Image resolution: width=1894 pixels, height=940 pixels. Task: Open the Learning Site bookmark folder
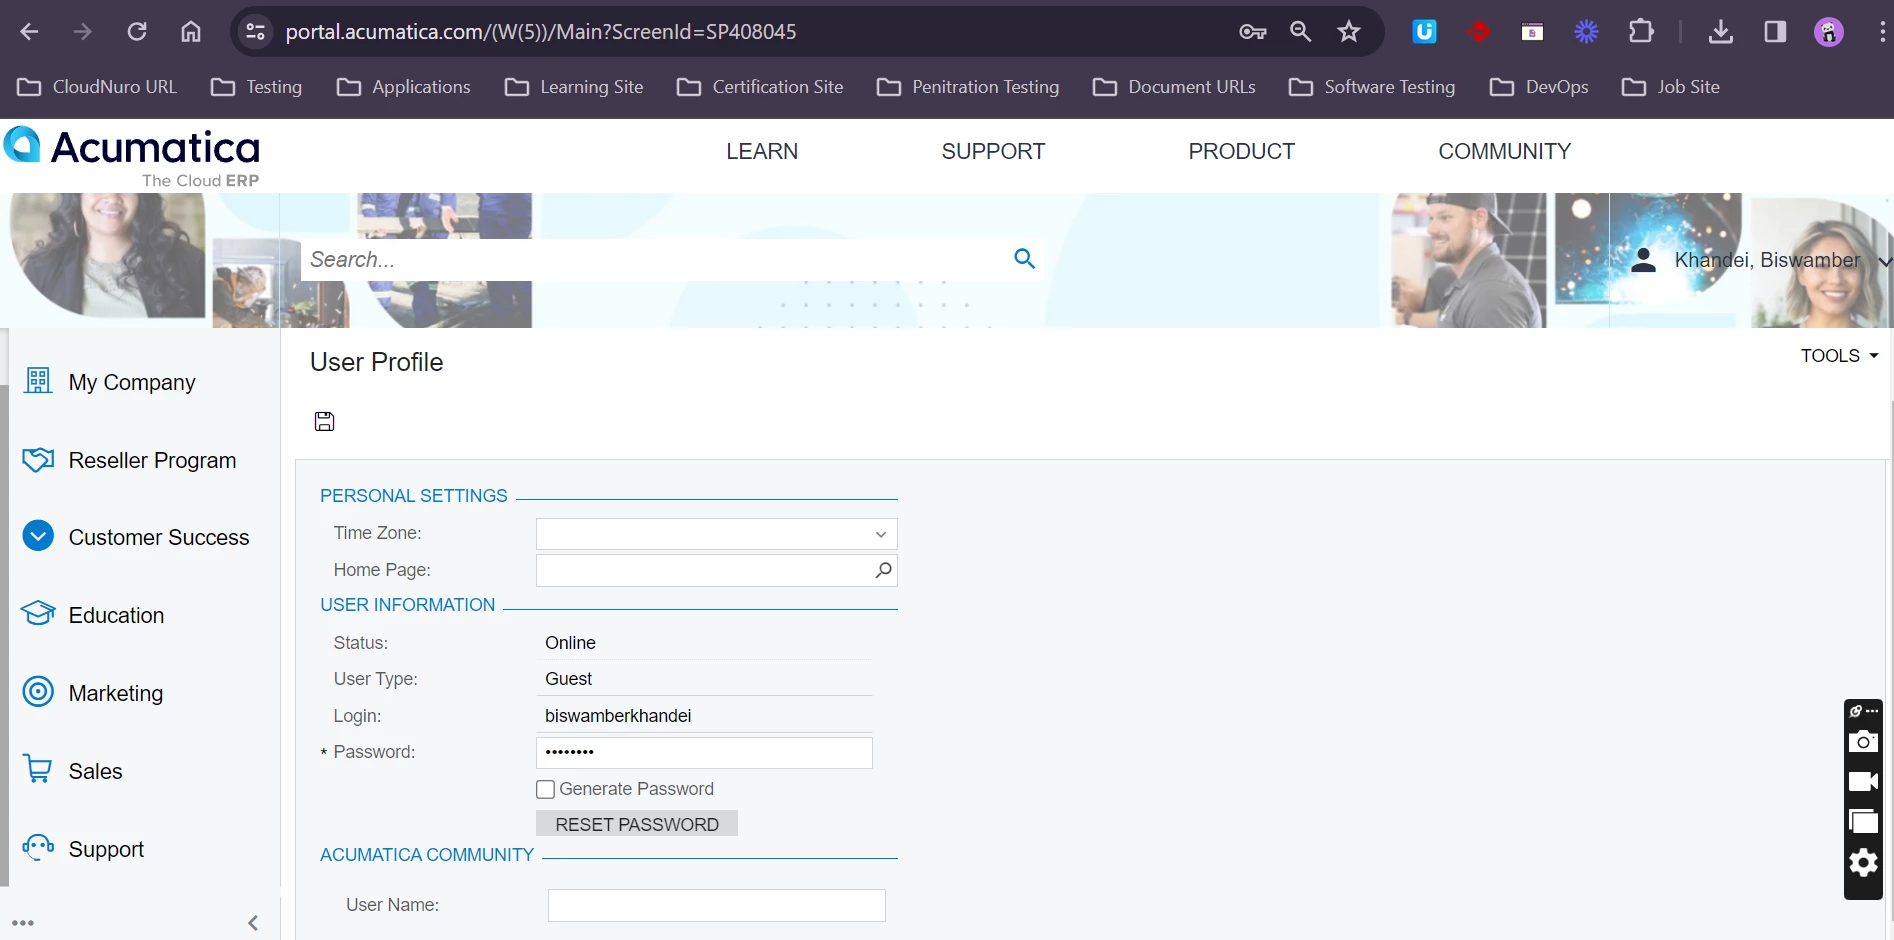pyautogui.click(x=574, y=87)
